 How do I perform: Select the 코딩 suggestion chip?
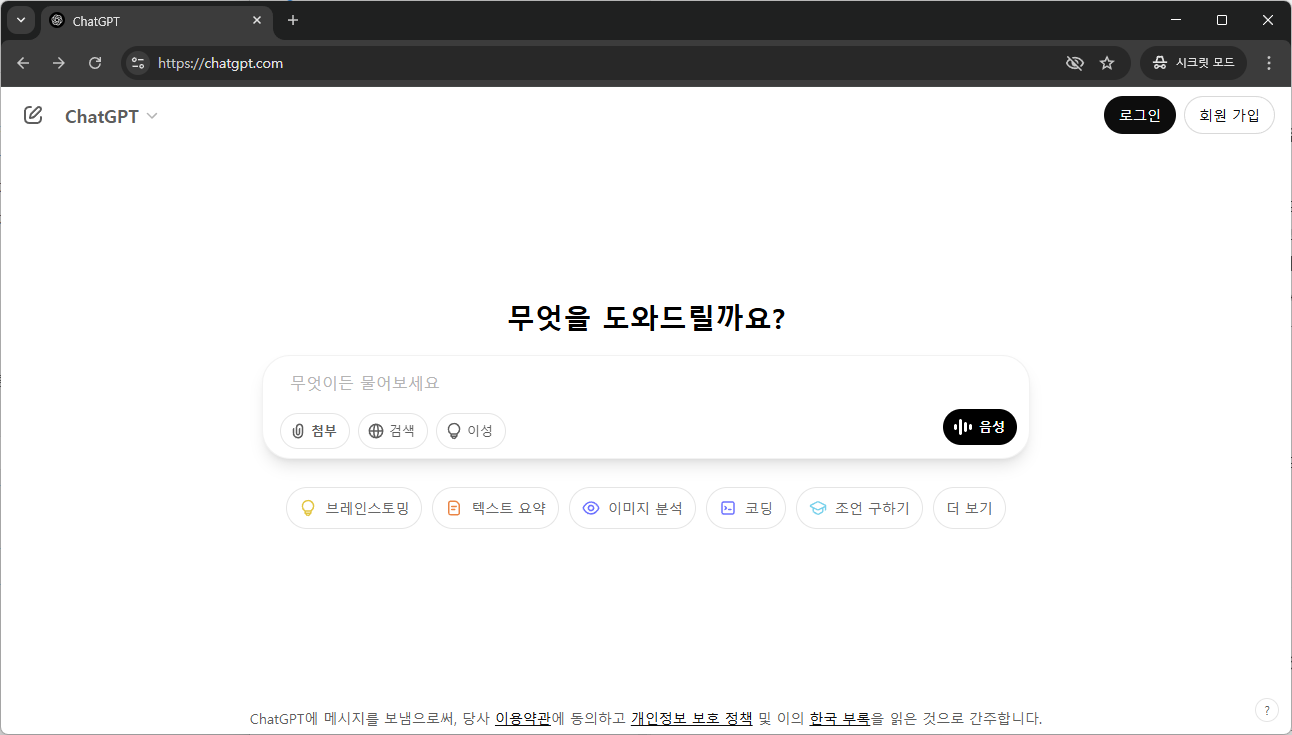(746, 508)
